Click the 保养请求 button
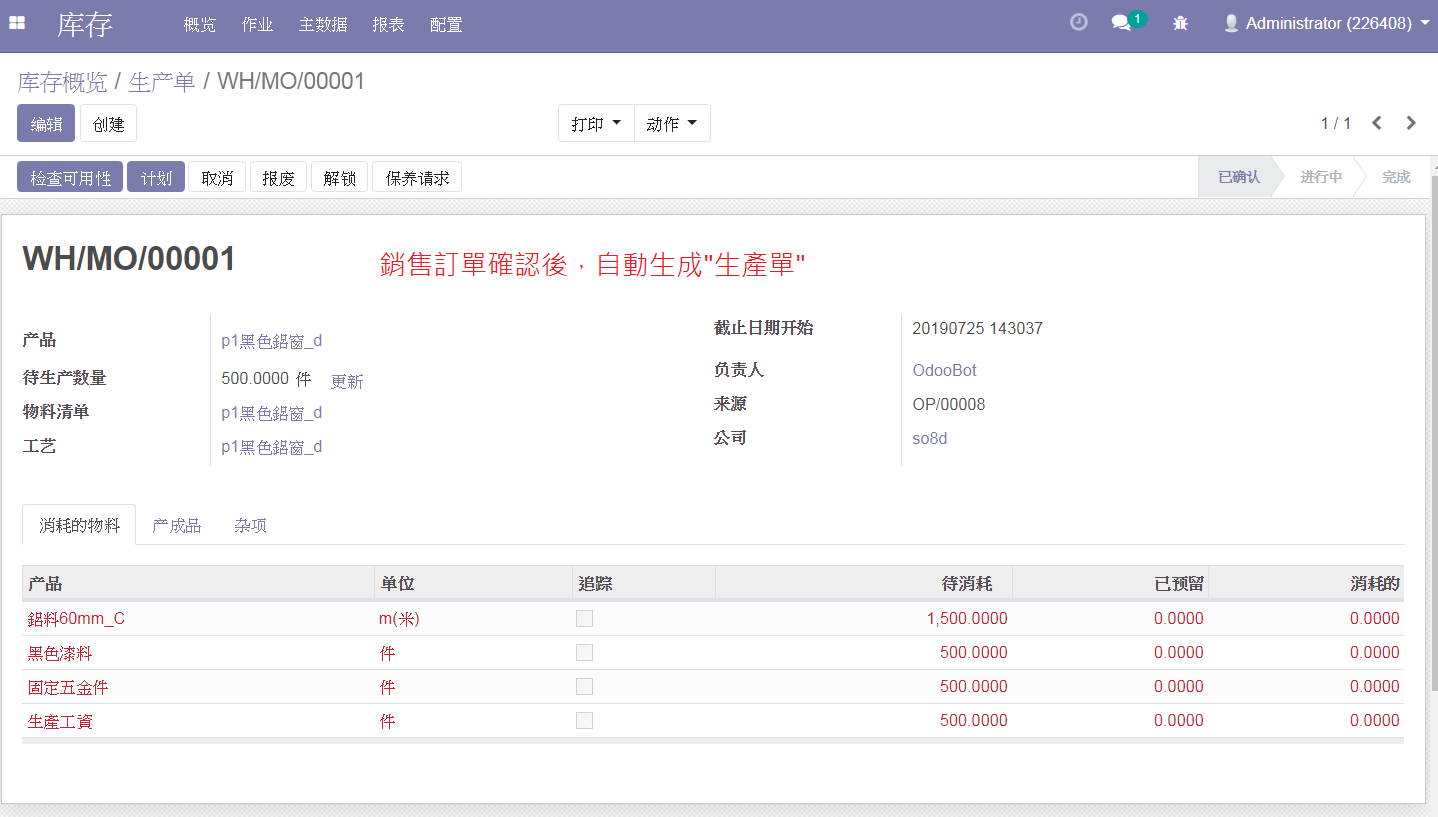The image size is (1438, 817). coord(417,178)
